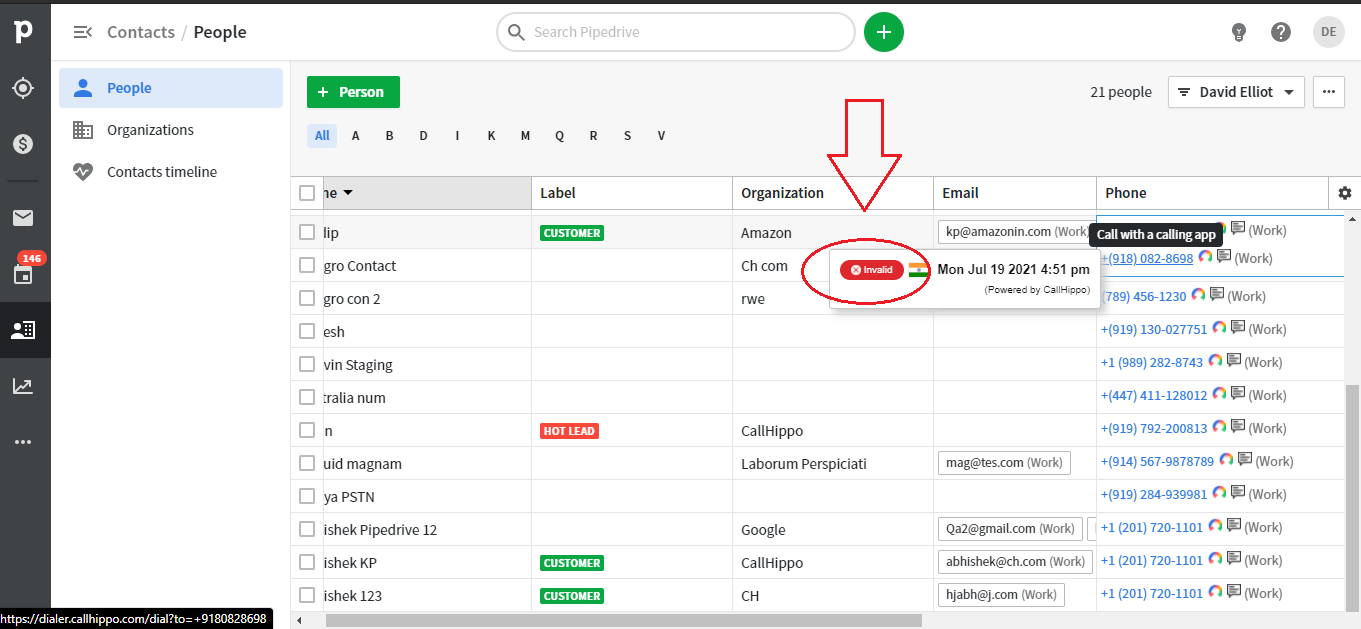This screenshot has width=1361, height=629.
Task: Click Organization column header
Action: tap(833, 193)
